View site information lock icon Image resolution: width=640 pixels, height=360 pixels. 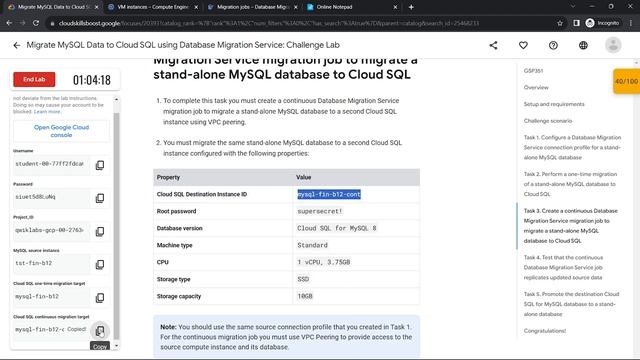pyautogui.click(x=52, y=23)
